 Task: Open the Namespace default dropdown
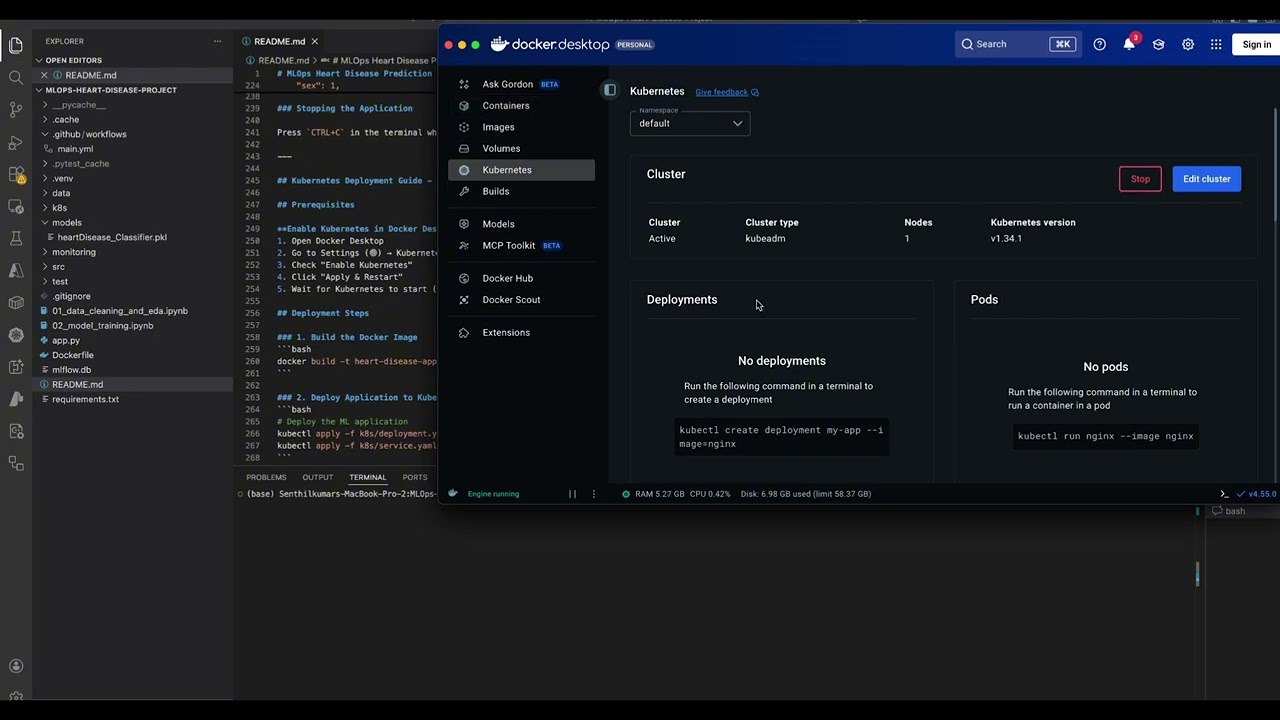690,123
